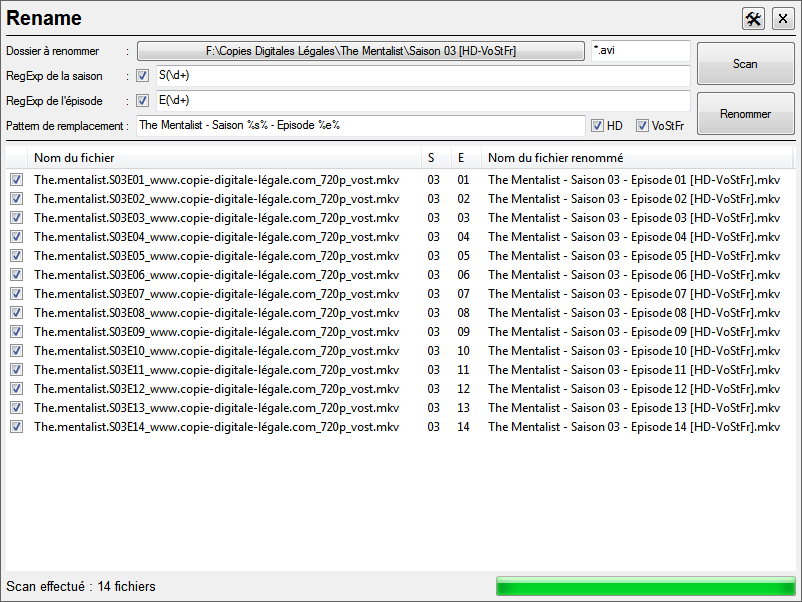This screenshot has height=602, width=802.
Task: Choose the folder to rename via path button
Action: (361, 51)
